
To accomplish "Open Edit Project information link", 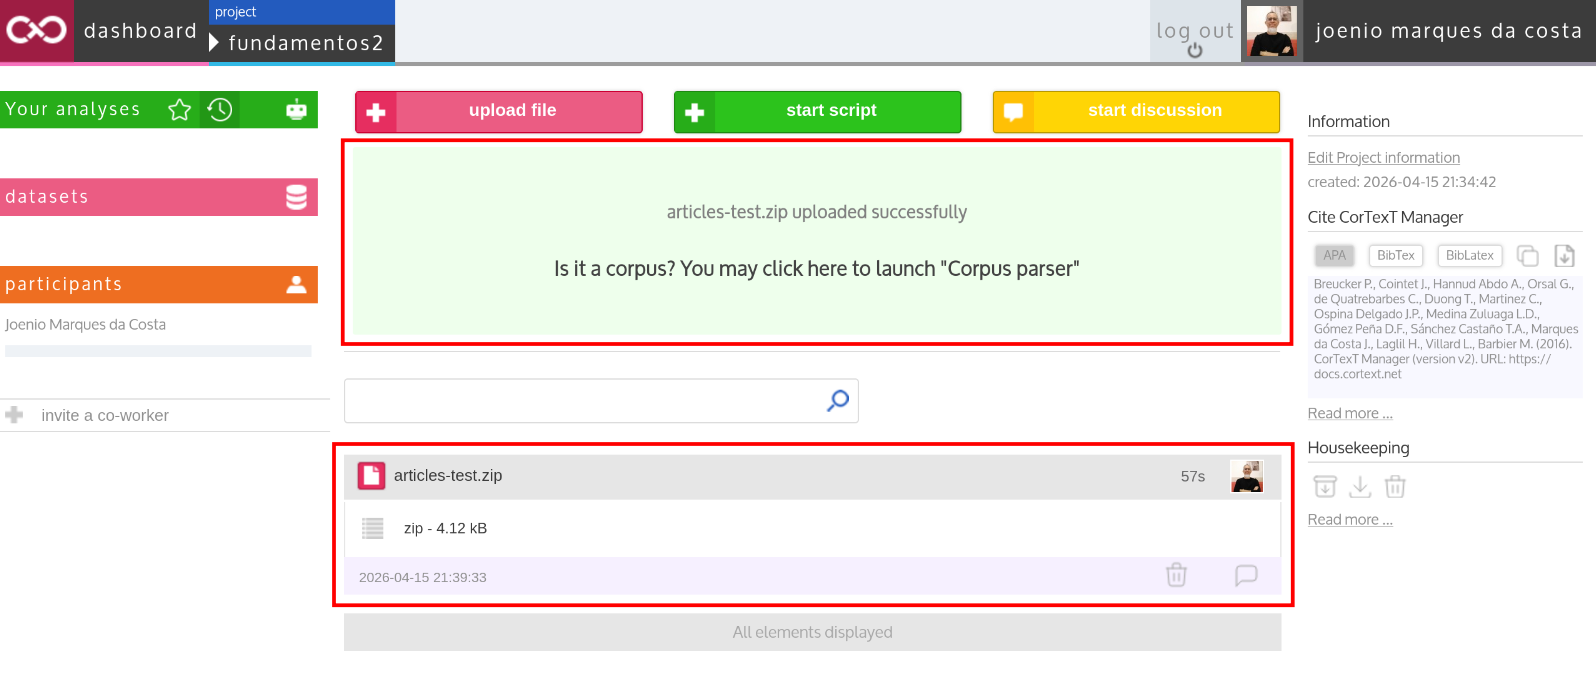I will coord(1384,158).
